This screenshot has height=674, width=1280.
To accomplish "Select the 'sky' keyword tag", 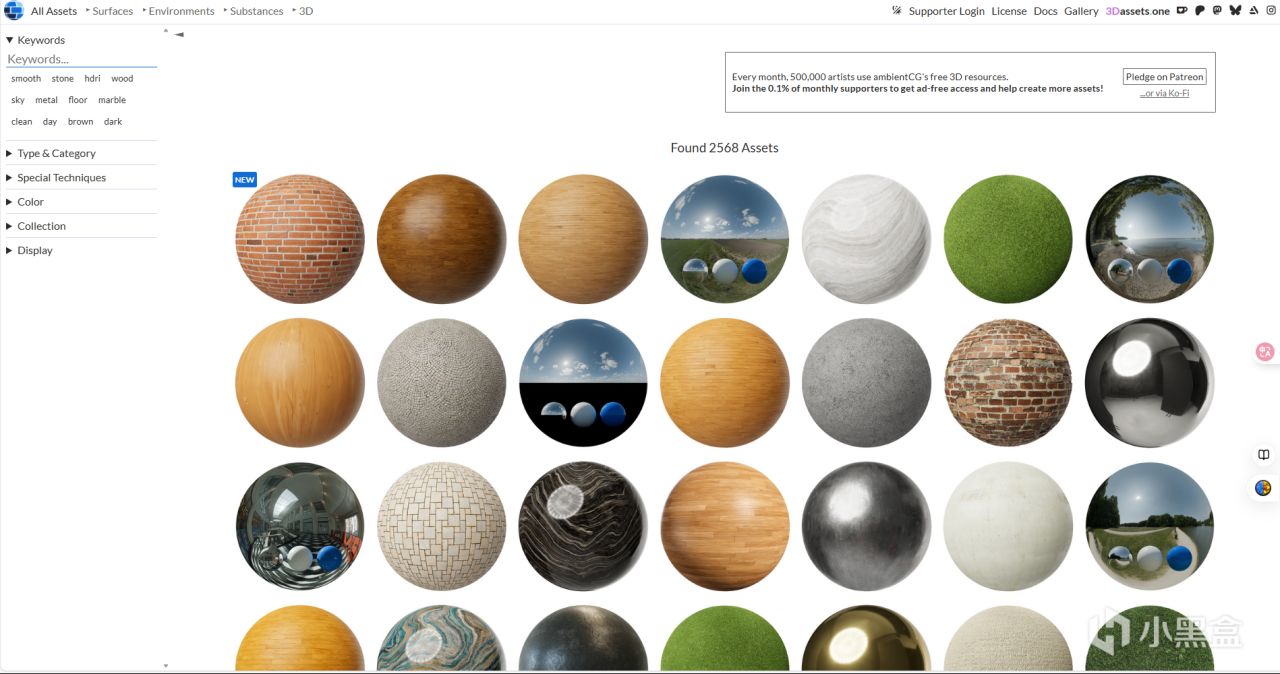I will pos(18,100).
